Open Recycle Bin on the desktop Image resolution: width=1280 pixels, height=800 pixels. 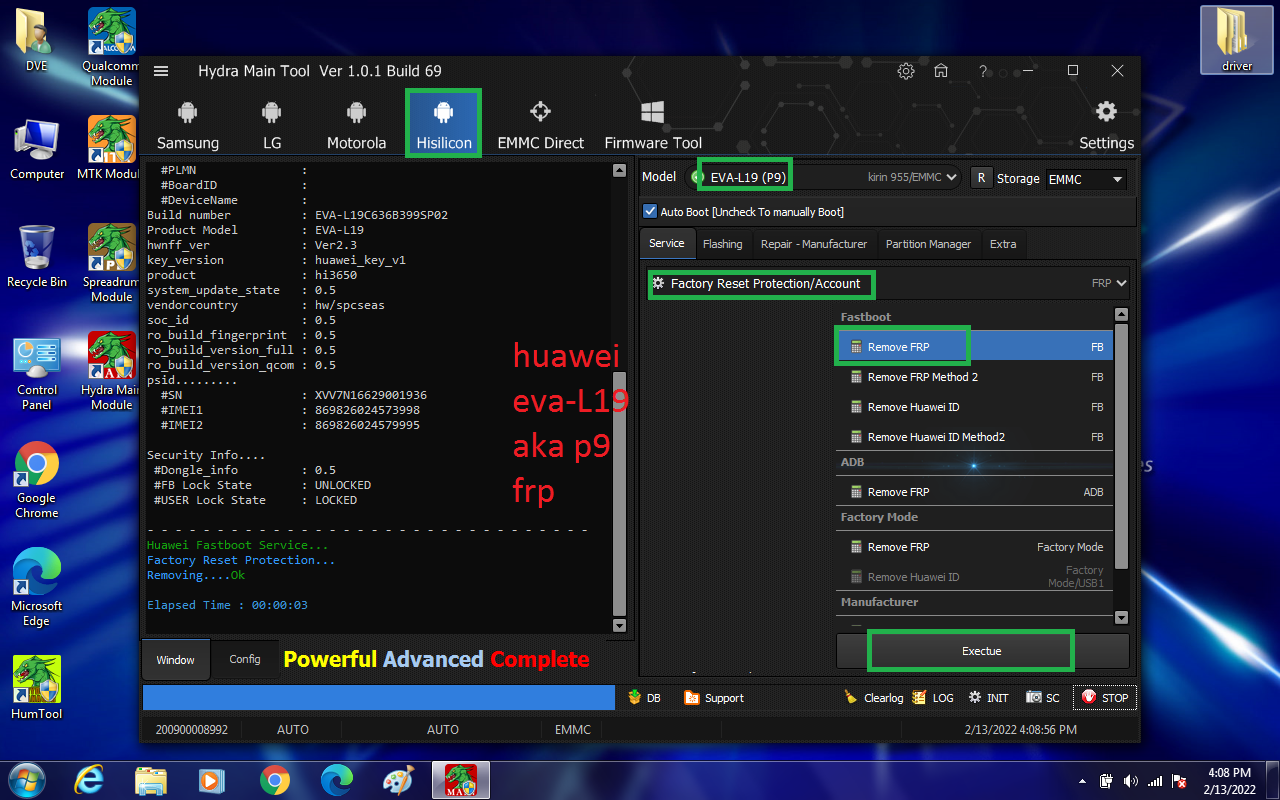click(37, 256)
